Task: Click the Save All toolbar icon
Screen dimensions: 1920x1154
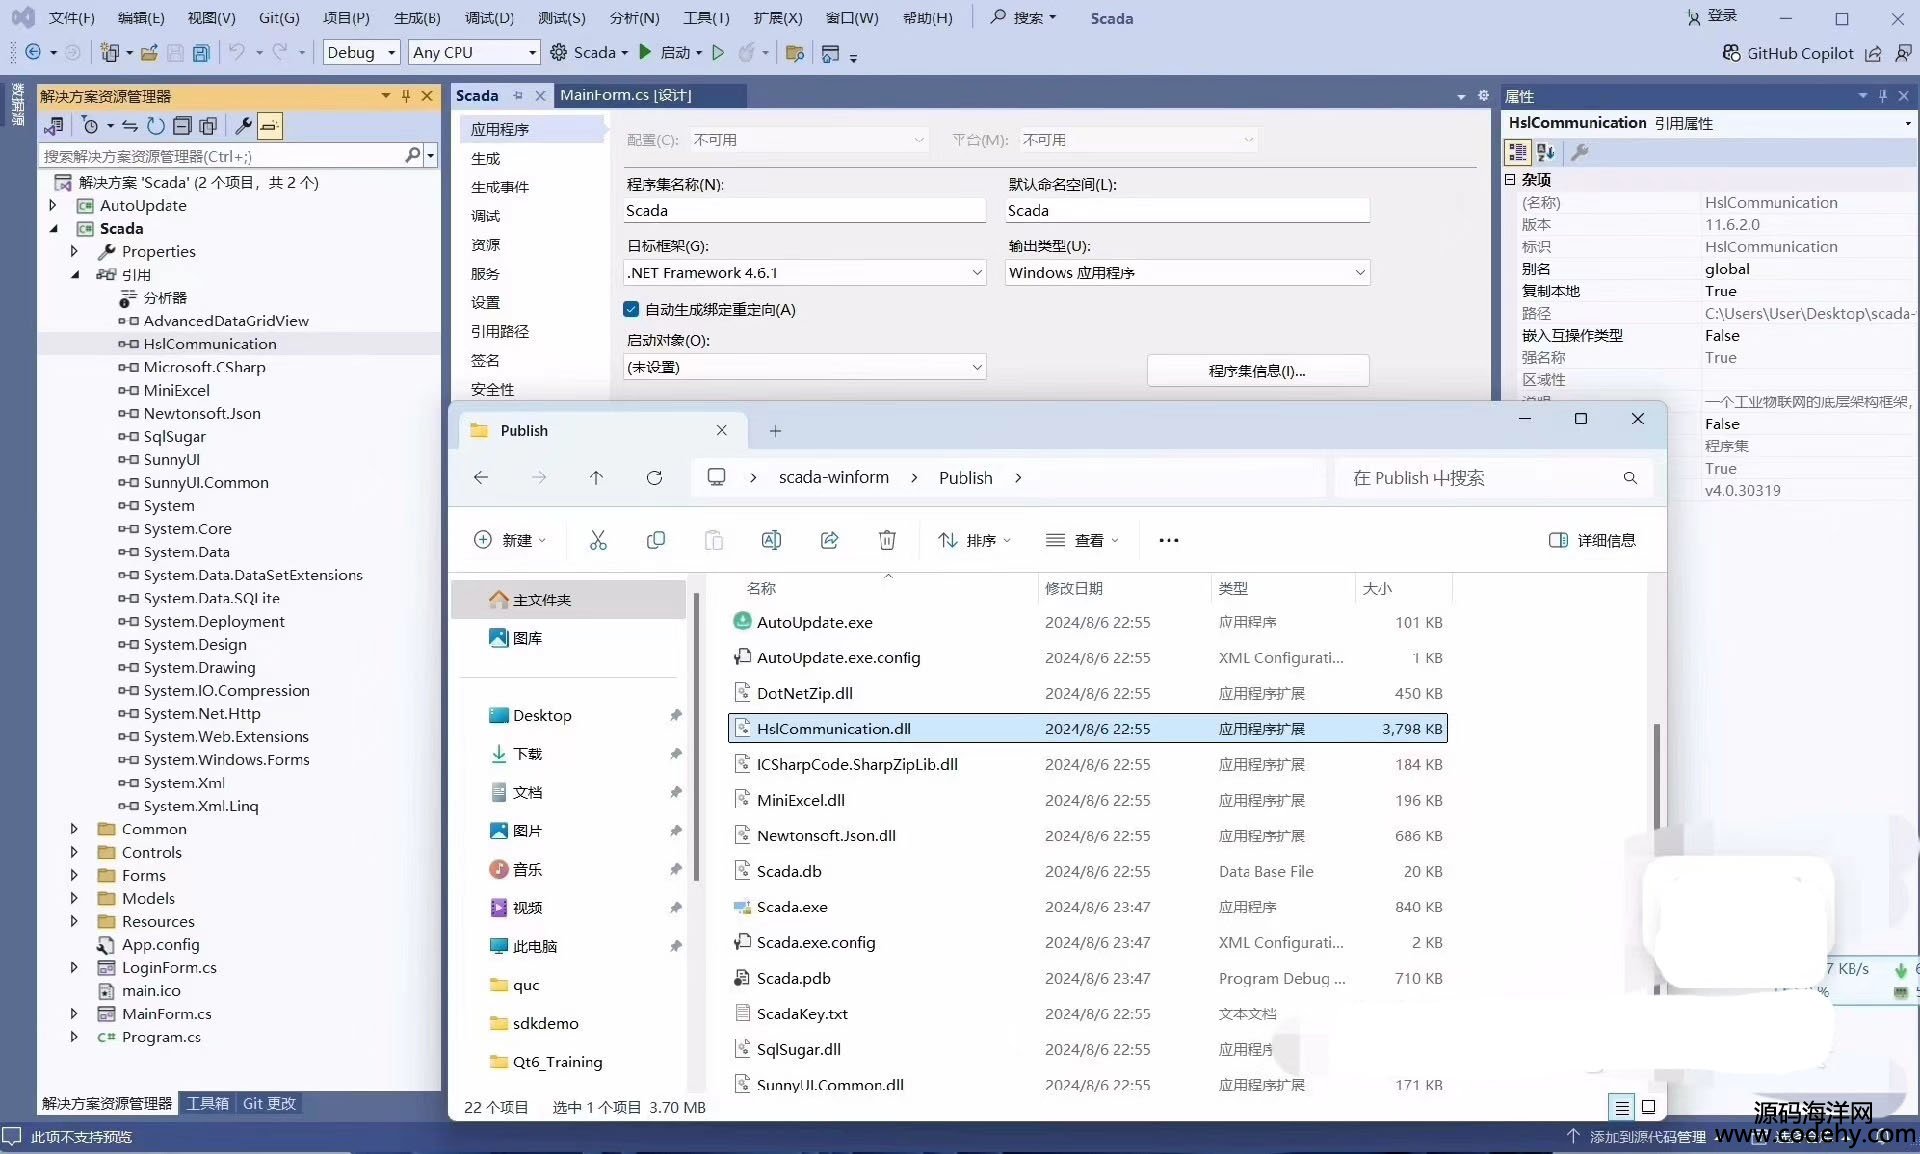Action: click(201, 53)
